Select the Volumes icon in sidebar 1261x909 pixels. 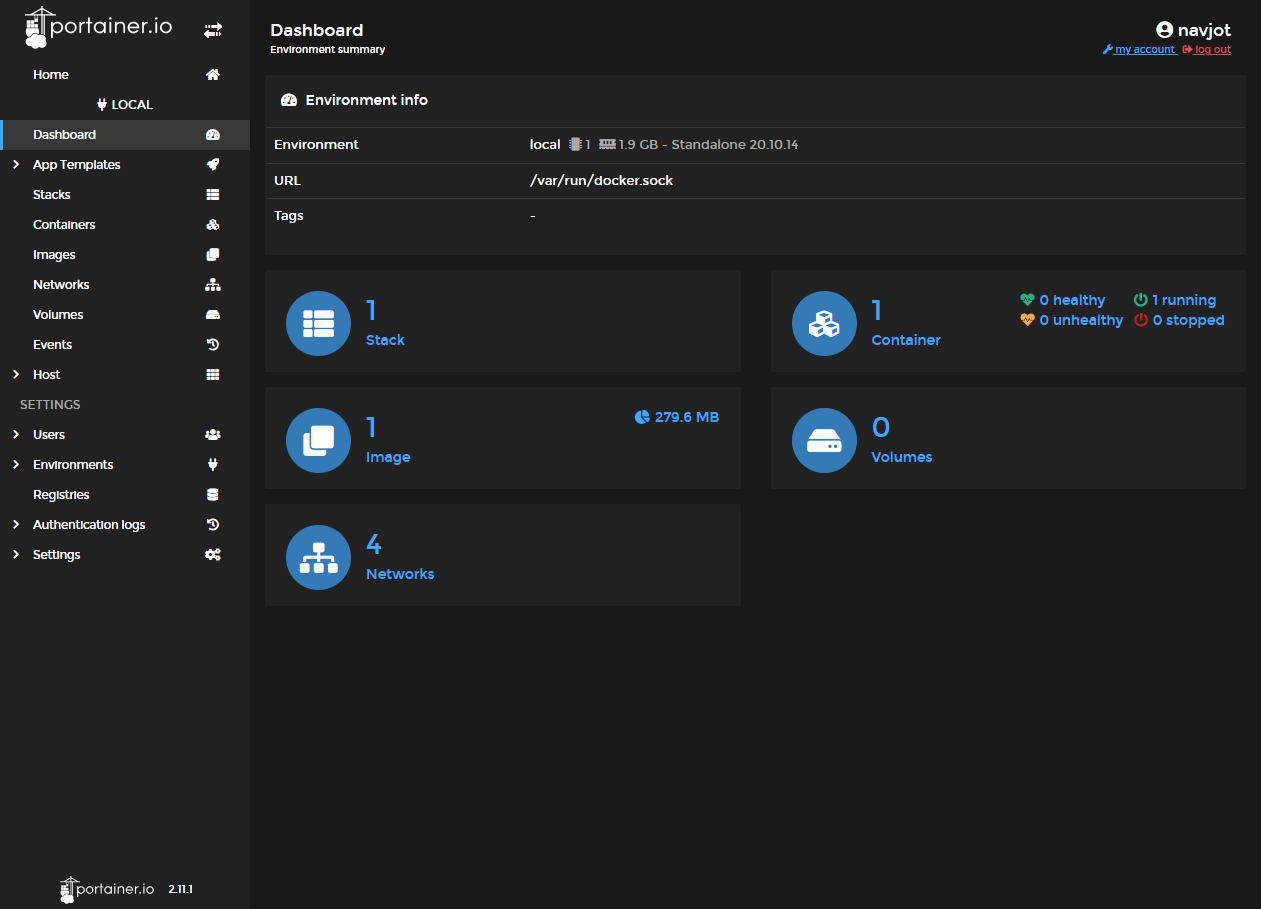(212, 314)
